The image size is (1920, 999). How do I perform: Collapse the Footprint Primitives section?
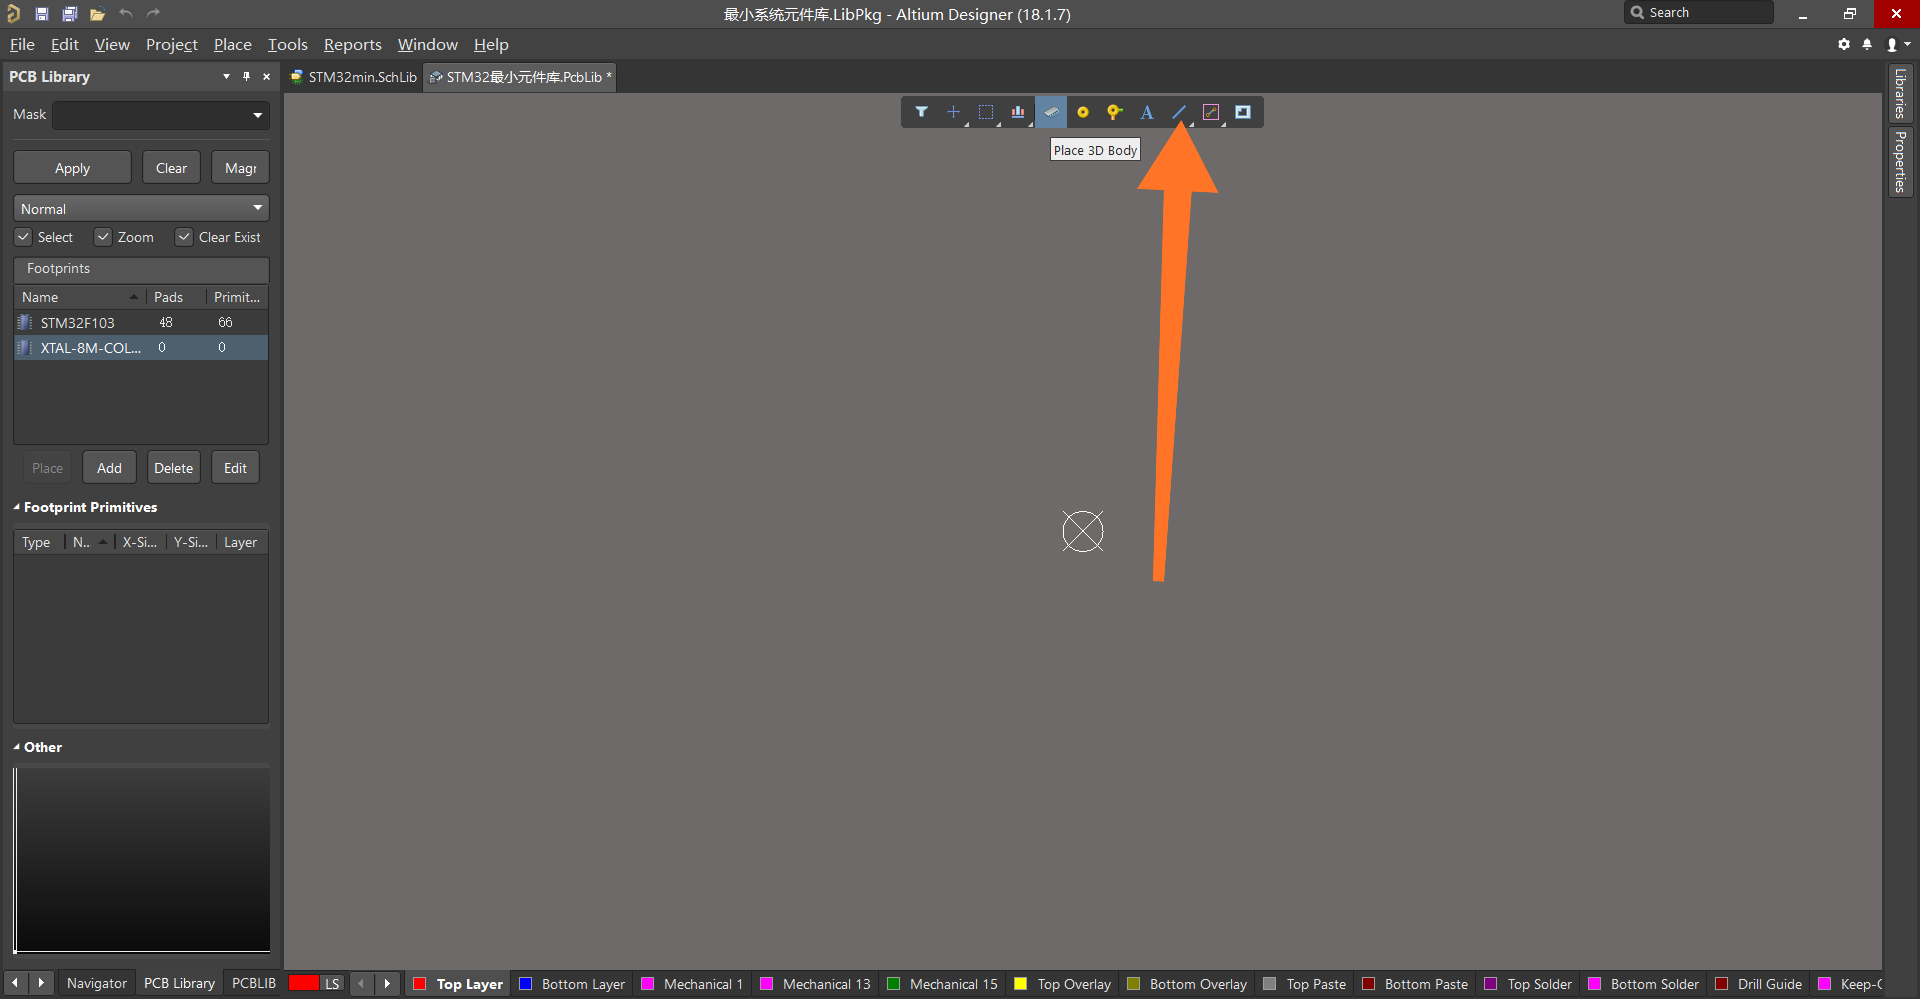point(16,507)
